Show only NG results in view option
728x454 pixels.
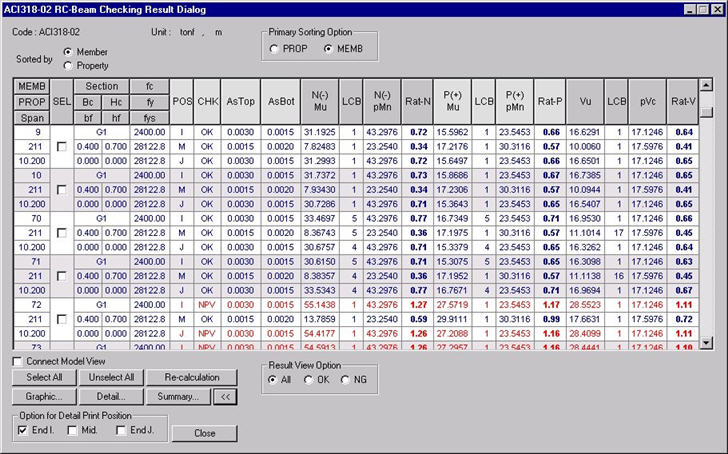pyautogui.click(x=346, y=380)
